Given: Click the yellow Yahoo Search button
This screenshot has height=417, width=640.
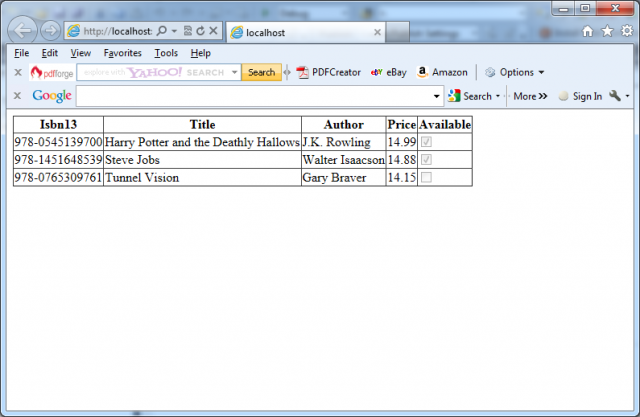Looking at the screenshot, I should pos(261,72).
